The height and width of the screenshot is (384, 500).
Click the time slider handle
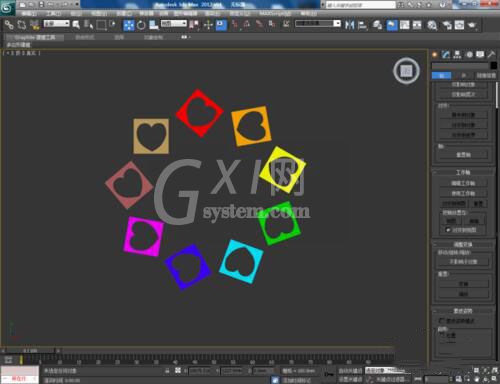pos(31,351)
